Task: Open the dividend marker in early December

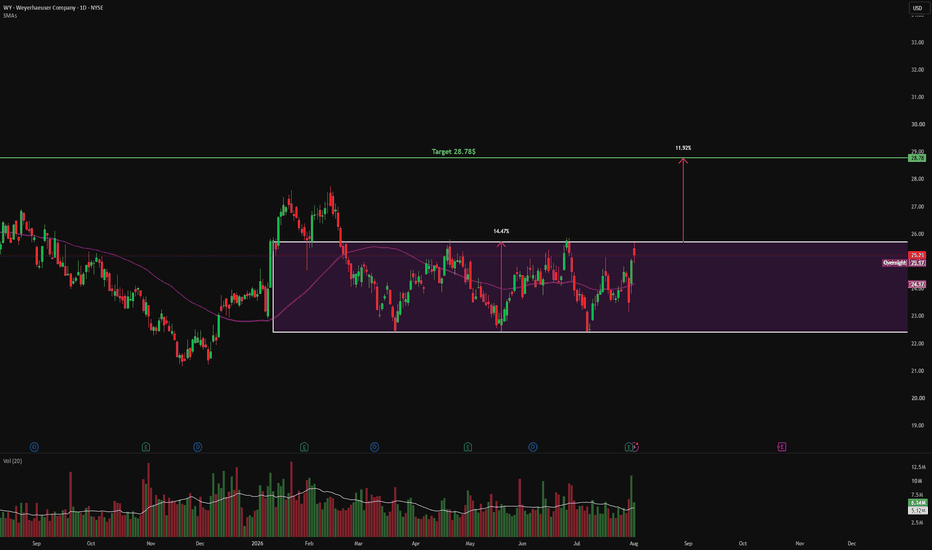Action: tap(198, 447)
